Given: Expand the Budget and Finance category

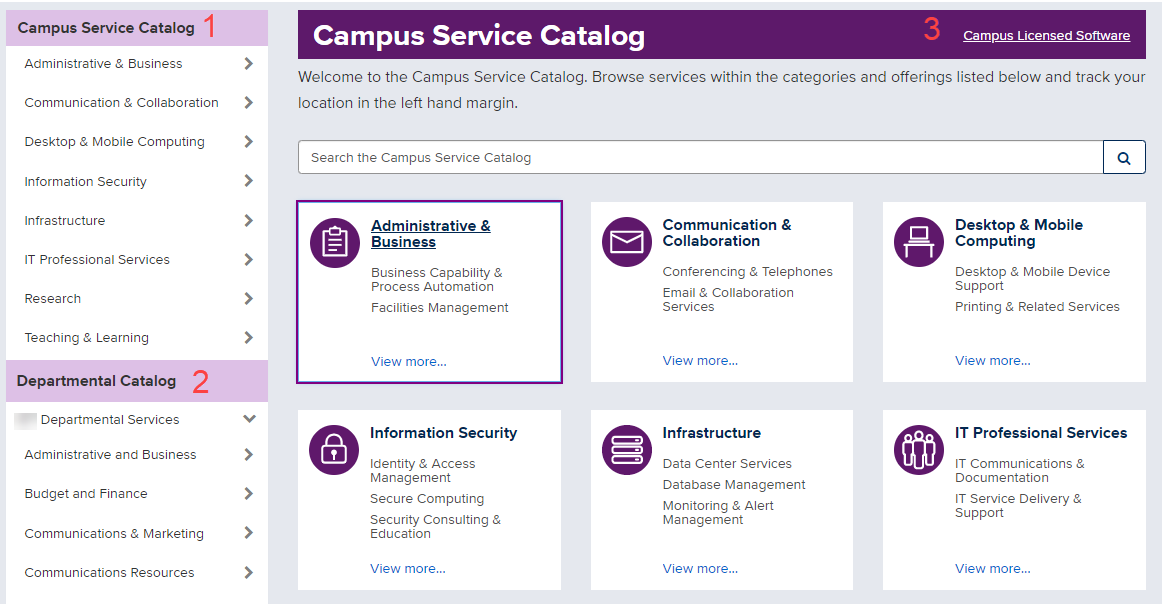Looking at the screenshot, I should coord(249,493).
